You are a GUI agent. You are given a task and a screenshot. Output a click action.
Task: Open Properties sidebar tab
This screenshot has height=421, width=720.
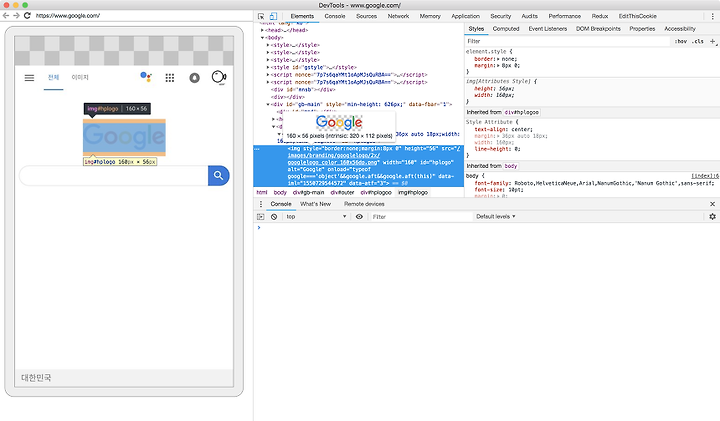coord(642,28)
